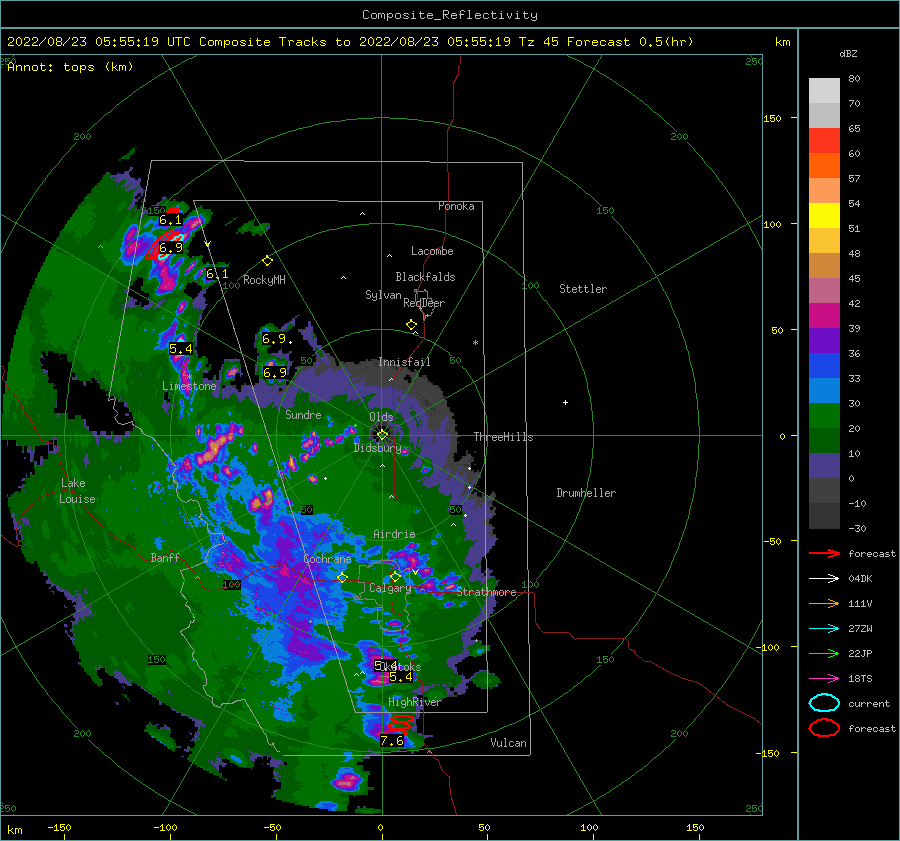Click the 6.1 top label left of RockyMH
This screenshot has height=841, width=900.
[x=217, y=274]
